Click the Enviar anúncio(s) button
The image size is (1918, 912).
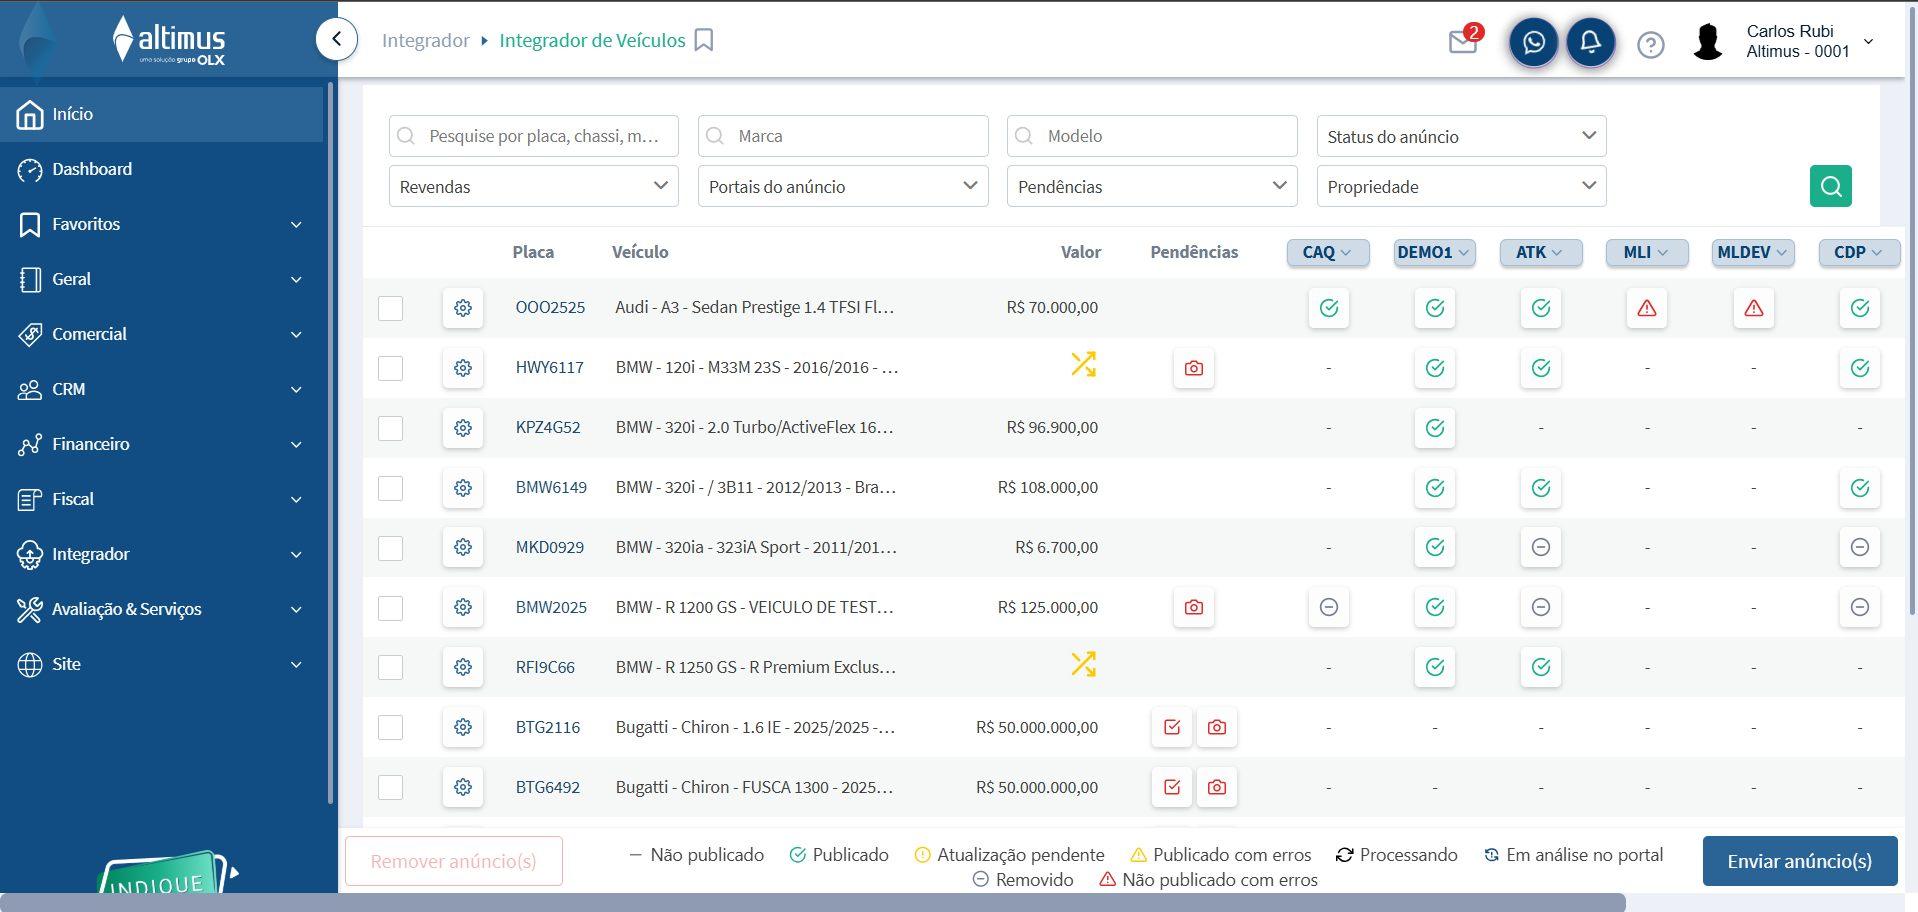tap(1799, 861)
